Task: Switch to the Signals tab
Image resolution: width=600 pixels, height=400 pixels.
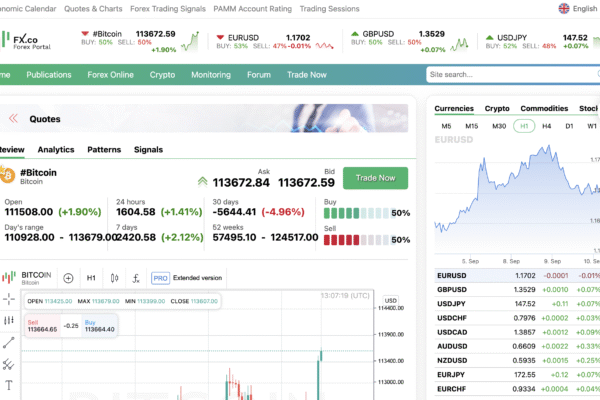Action: 148,150
